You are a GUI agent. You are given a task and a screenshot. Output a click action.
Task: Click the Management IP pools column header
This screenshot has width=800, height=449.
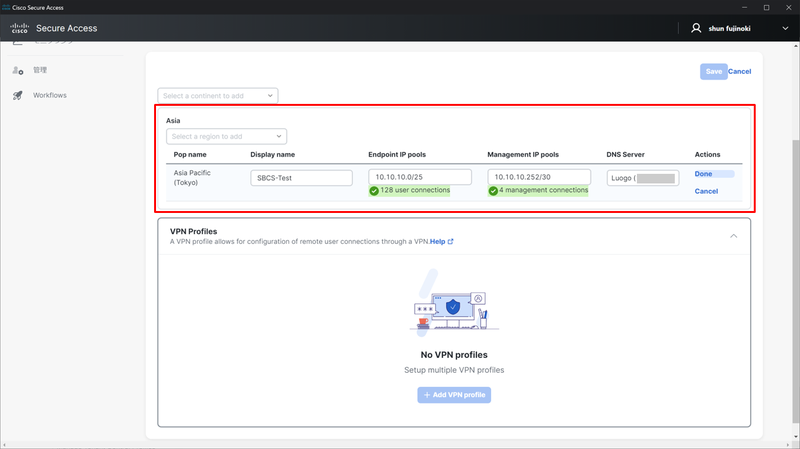523,155
